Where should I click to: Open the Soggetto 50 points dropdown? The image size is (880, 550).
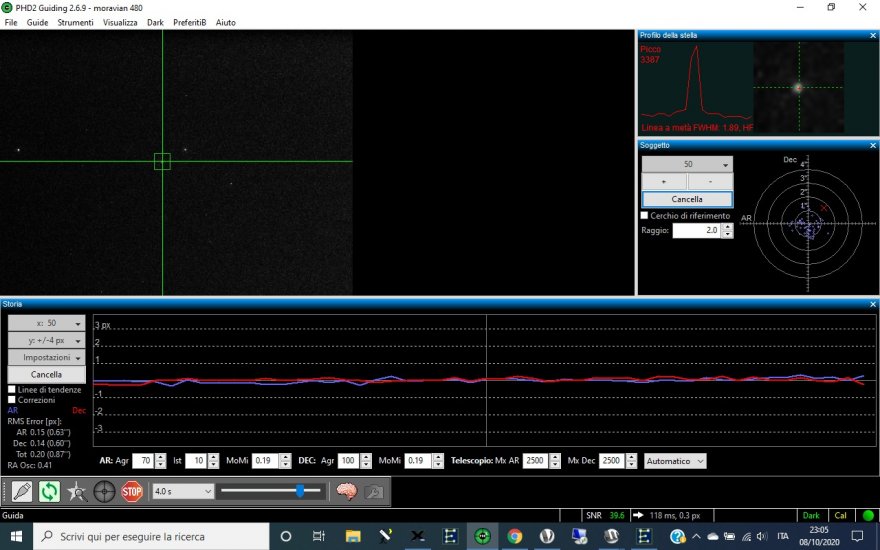click(688, 164)
